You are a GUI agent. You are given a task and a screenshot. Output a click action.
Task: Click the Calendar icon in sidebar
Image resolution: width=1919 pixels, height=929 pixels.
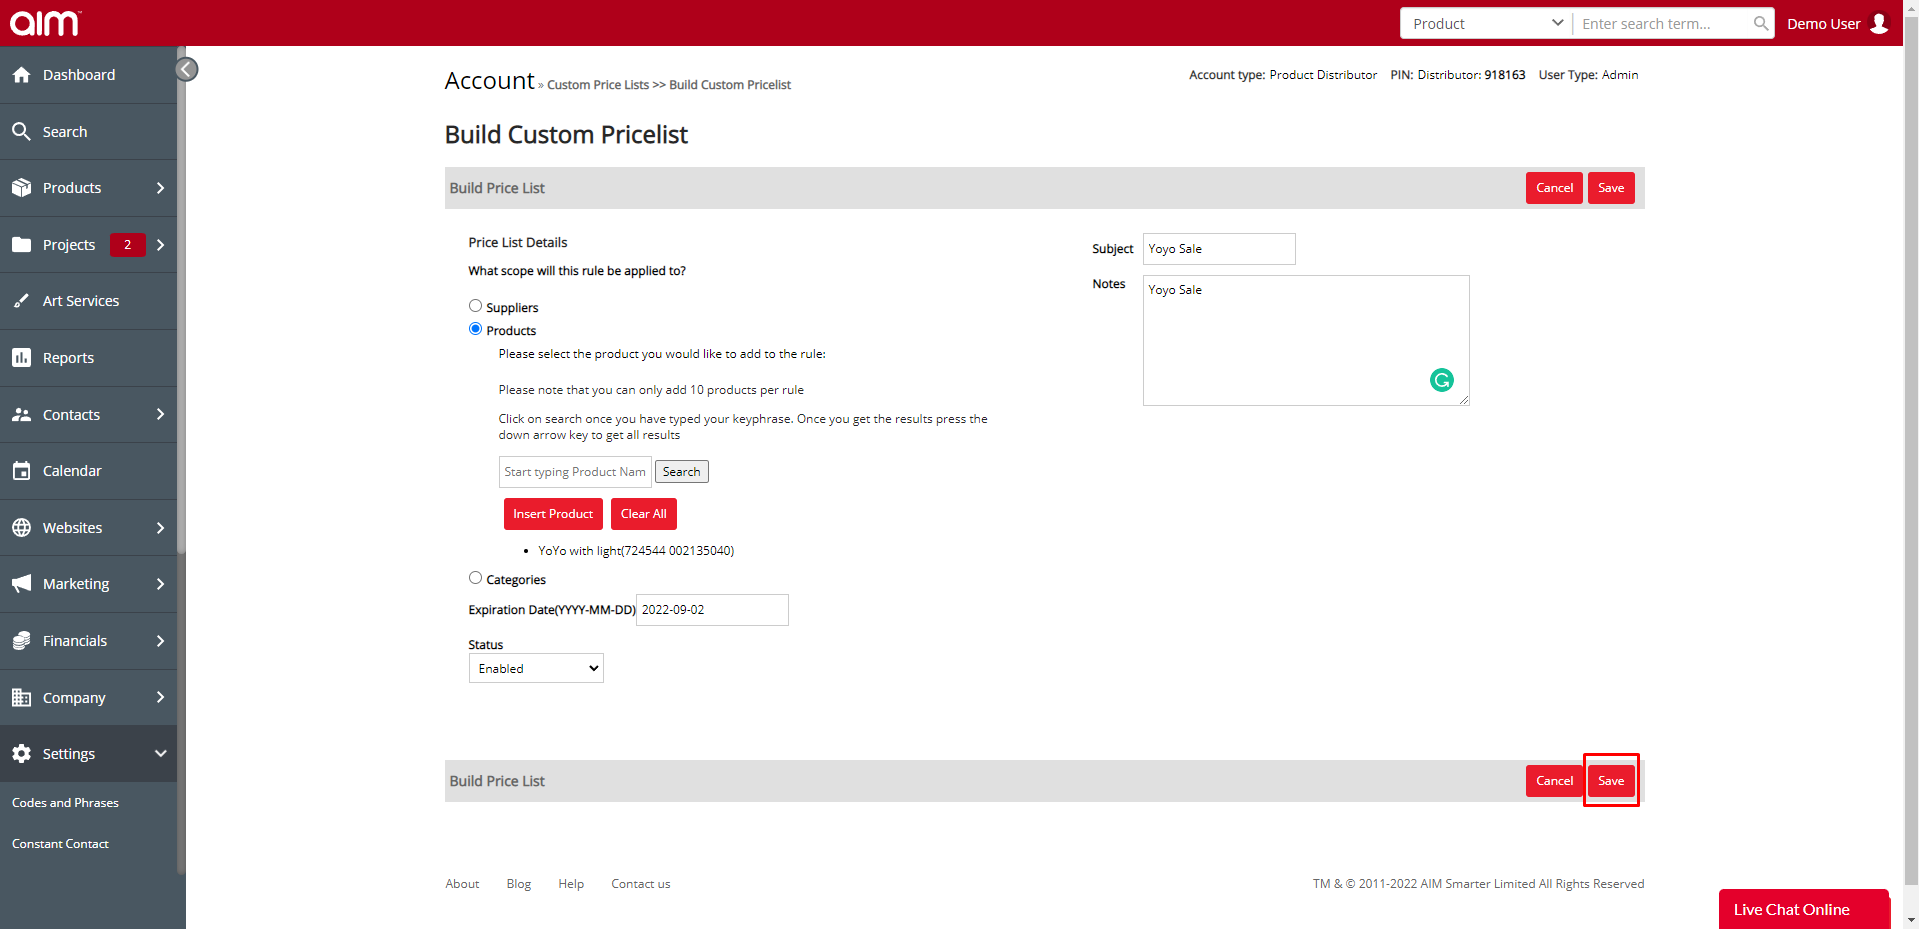(x=21, y=471)
